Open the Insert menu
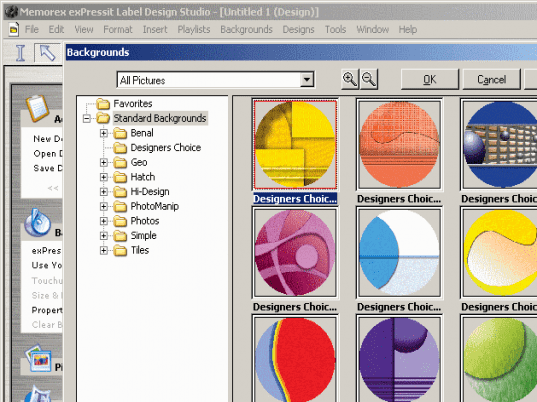Image resolution: width=537 pixels, height=402 pixels. point(155,29)
